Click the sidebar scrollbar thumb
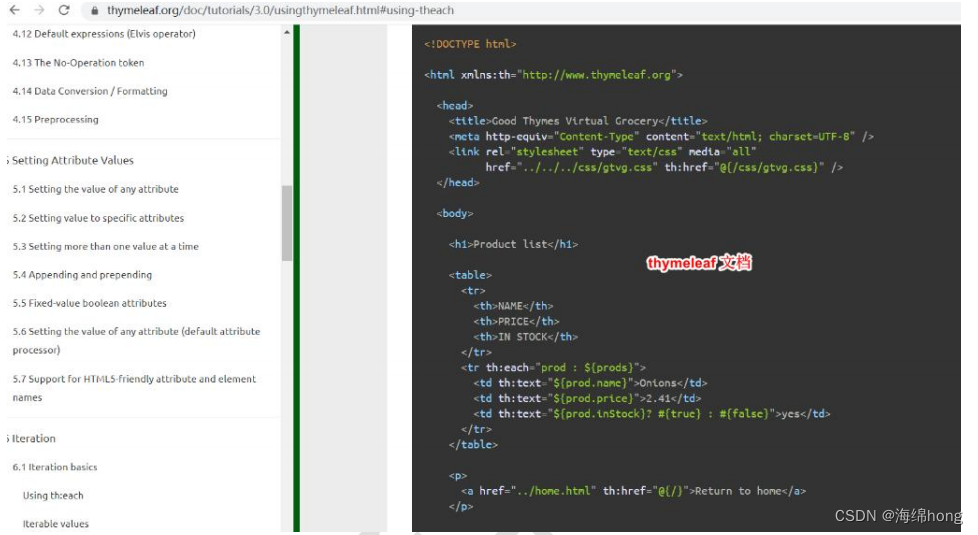Image resolution: width=978 pixels, height=535 pixels. click(x=287, y=223)
